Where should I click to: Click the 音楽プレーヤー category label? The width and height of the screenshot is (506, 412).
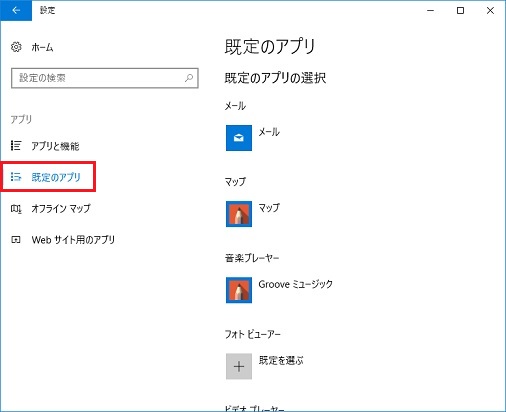coord(252,258)
